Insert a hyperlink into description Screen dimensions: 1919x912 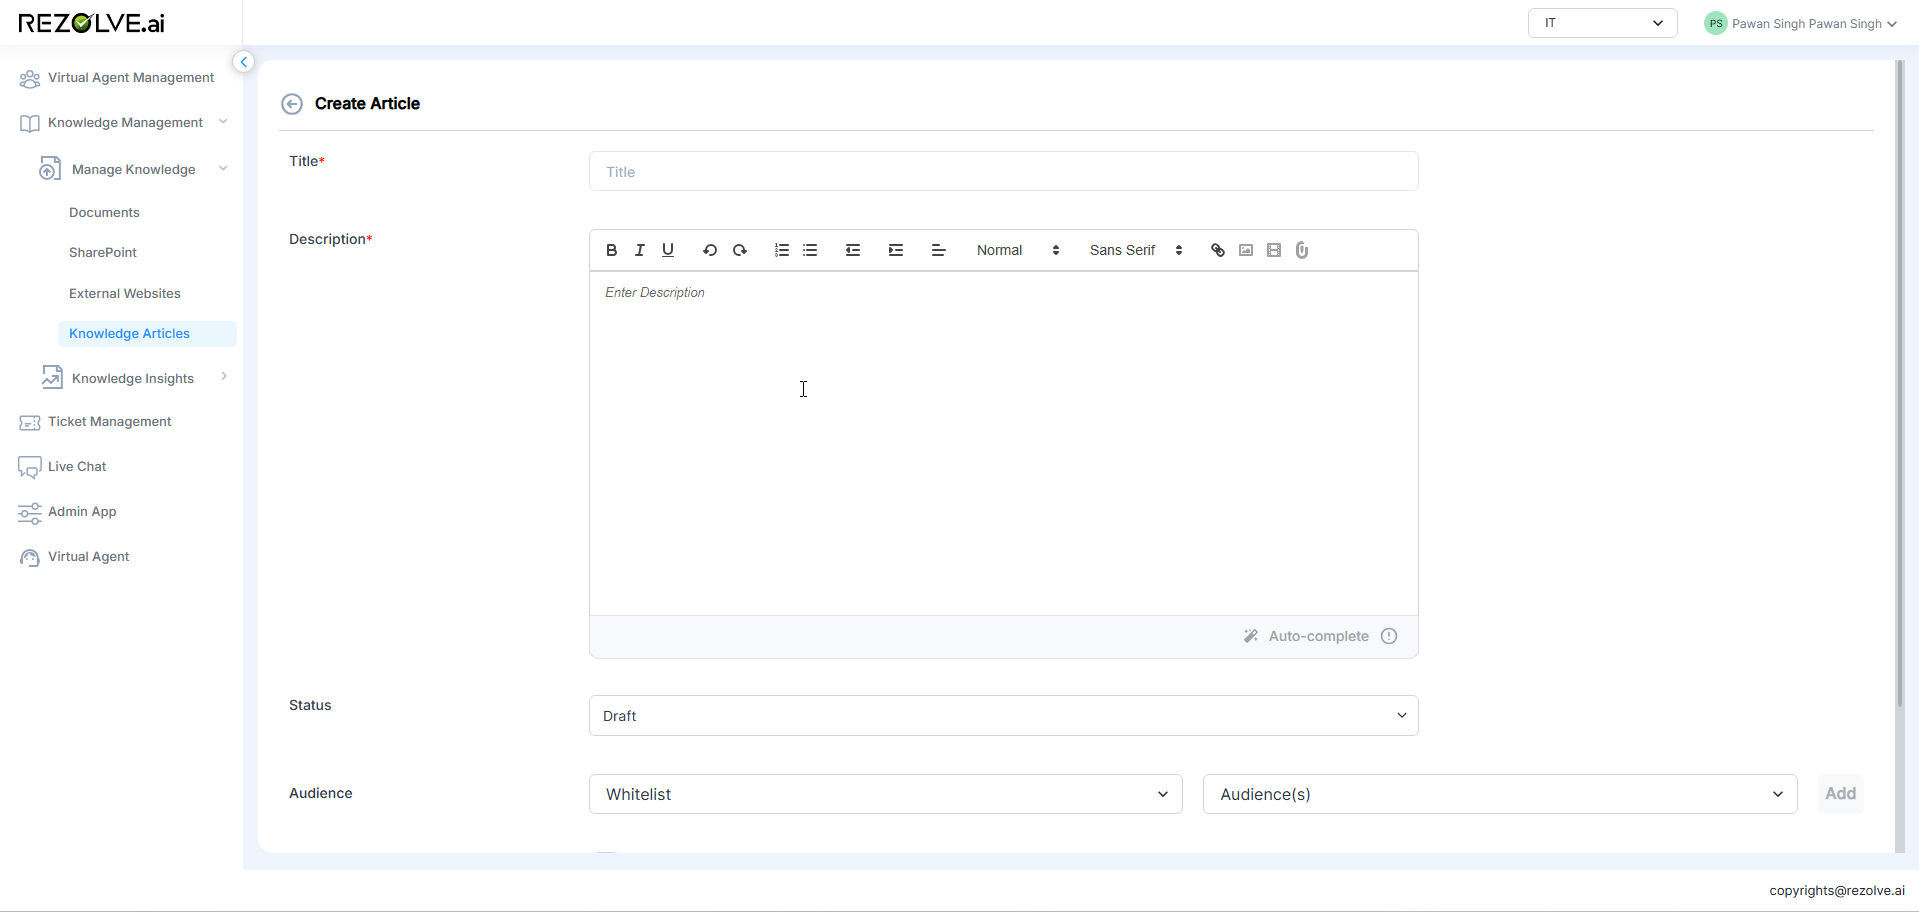click(x=1218, y=250)
